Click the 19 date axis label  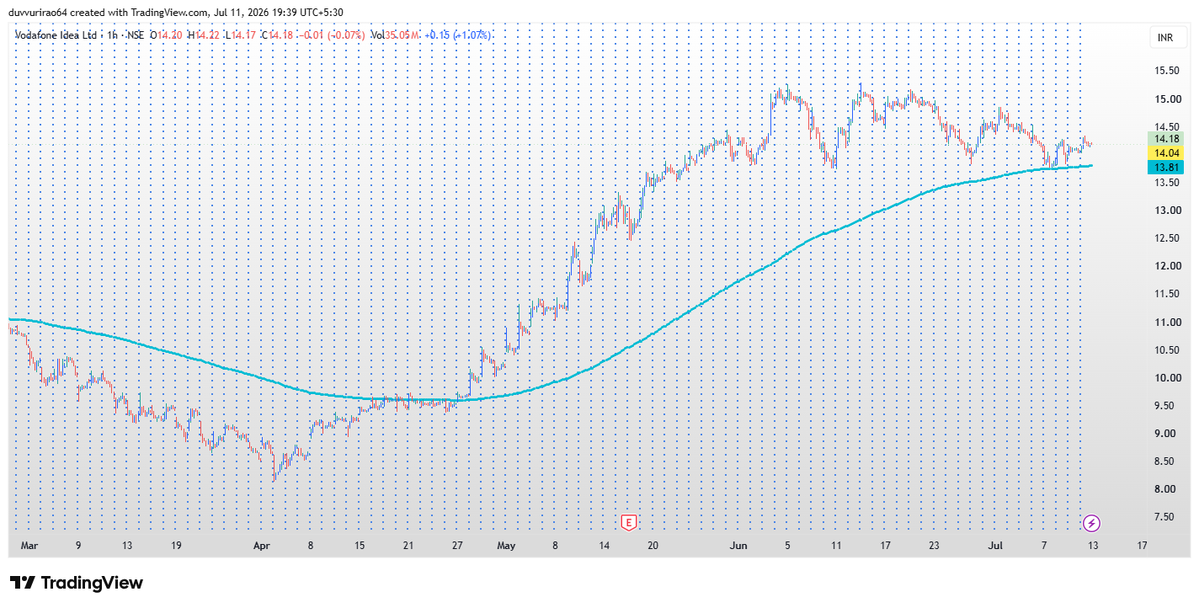coord(176,546)
